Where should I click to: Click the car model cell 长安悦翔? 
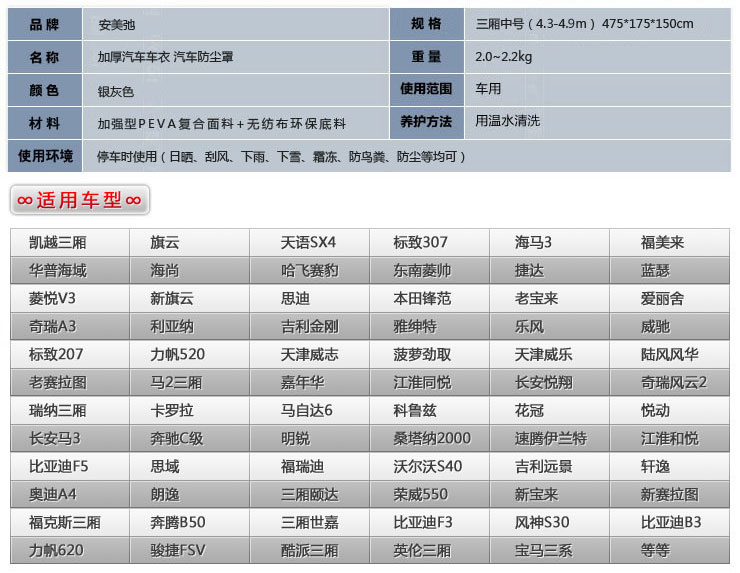pos(549,382)
